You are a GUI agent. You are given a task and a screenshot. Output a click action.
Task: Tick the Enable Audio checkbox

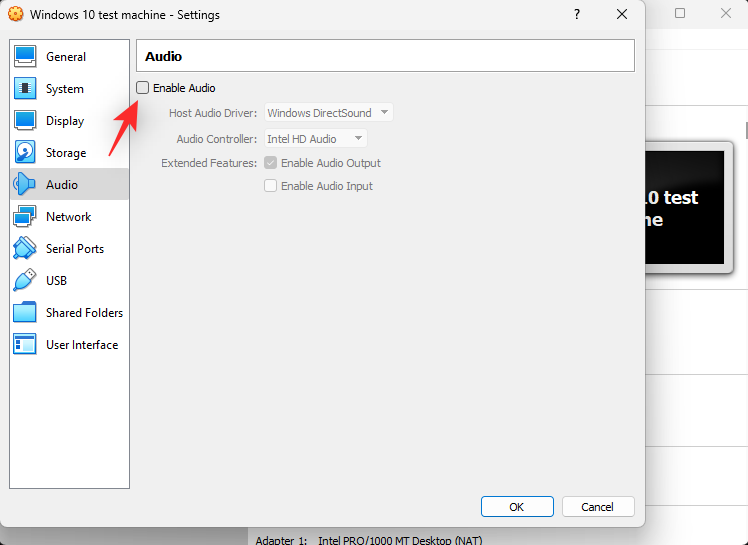pos(143,88)
